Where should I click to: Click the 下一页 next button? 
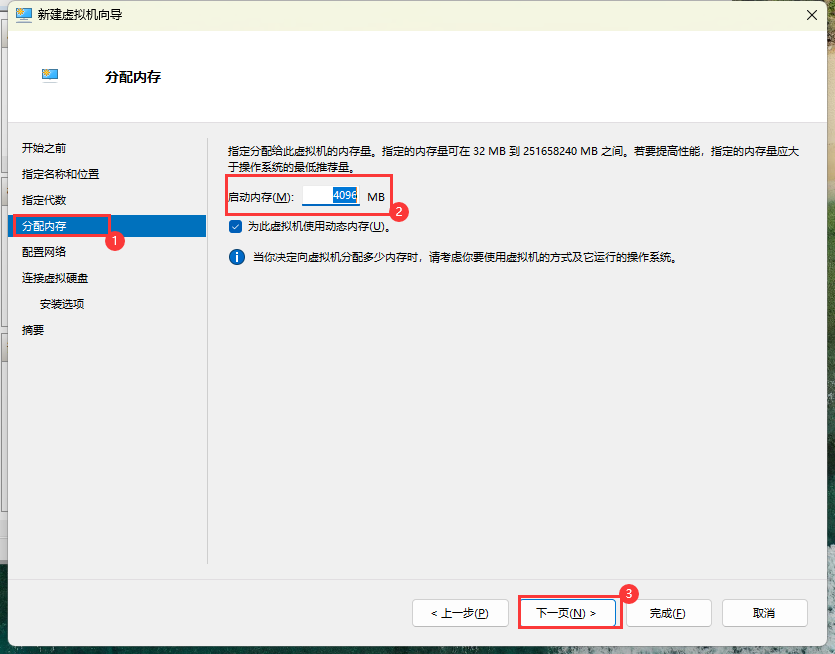pos(566,613)
